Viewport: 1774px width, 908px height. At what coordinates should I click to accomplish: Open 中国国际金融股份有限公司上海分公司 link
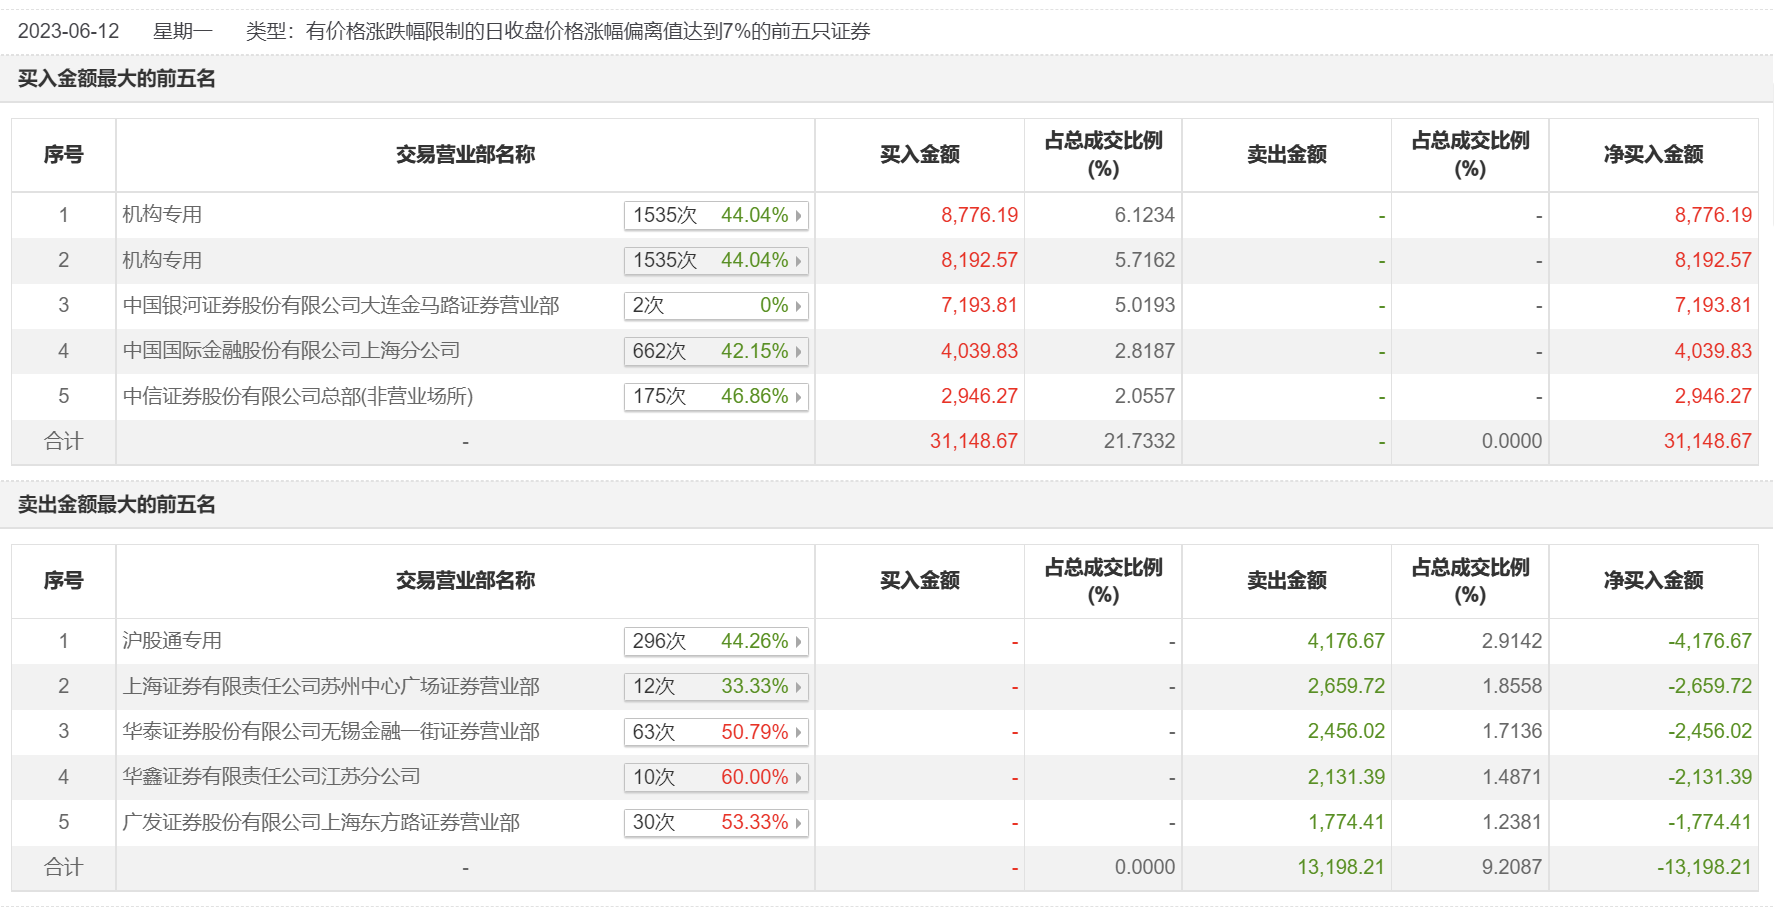[291, 350]
